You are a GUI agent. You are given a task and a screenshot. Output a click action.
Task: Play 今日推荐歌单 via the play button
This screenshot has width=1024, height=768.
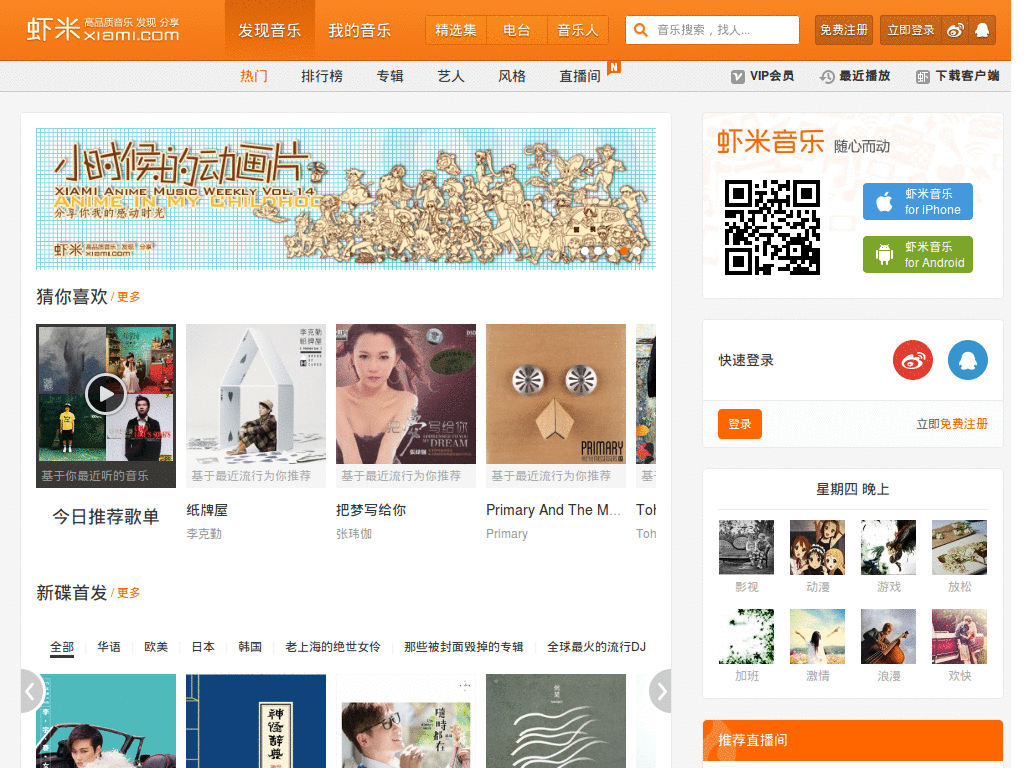click(x=105, y=394)
